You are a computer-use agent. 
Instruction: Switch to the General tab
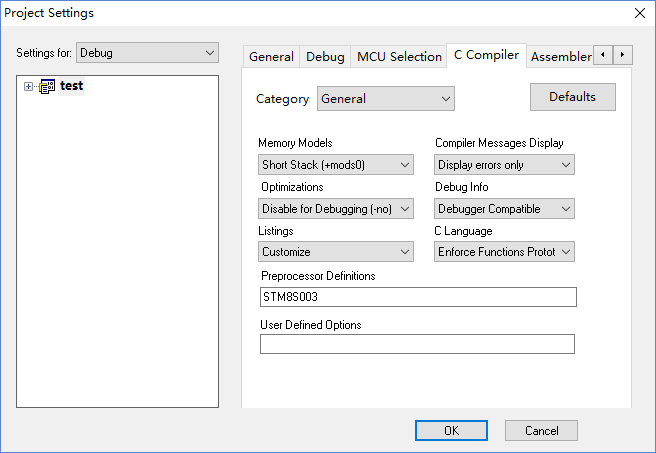click(x=271, y=57)
